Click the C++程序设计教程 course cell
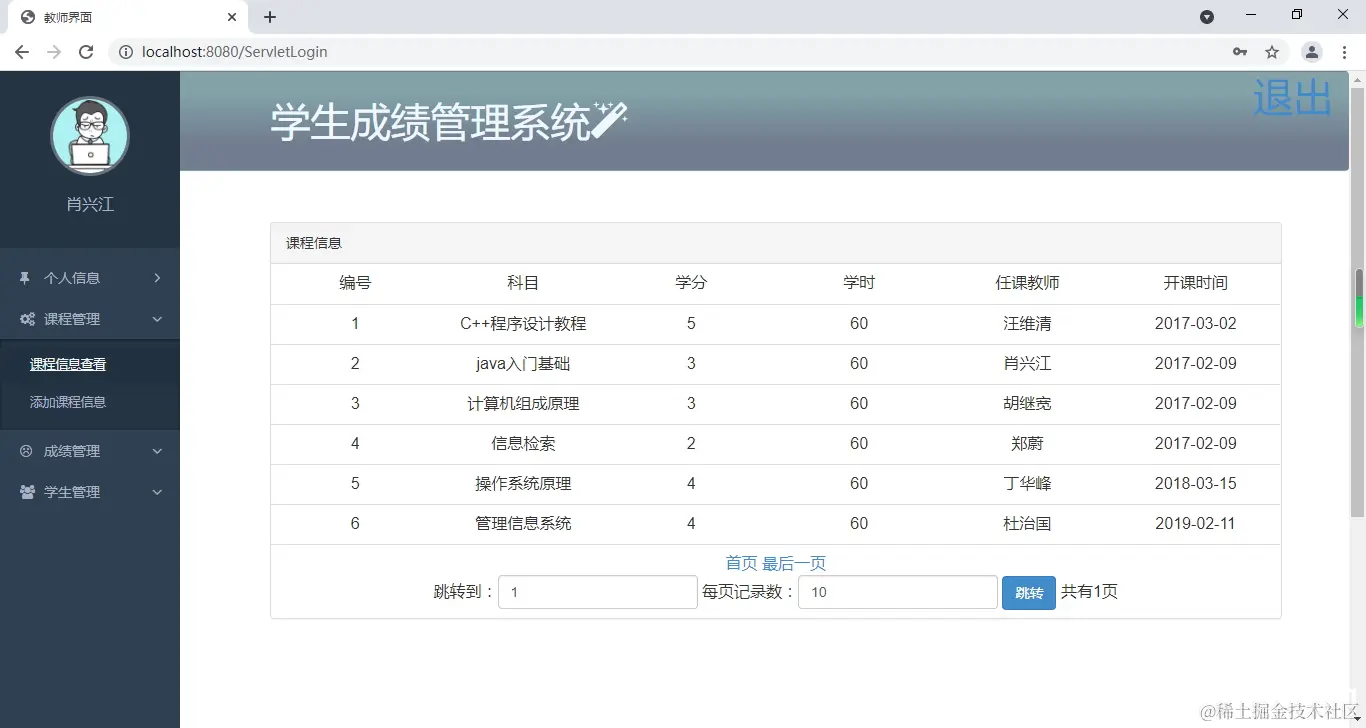 coord(523,324)
